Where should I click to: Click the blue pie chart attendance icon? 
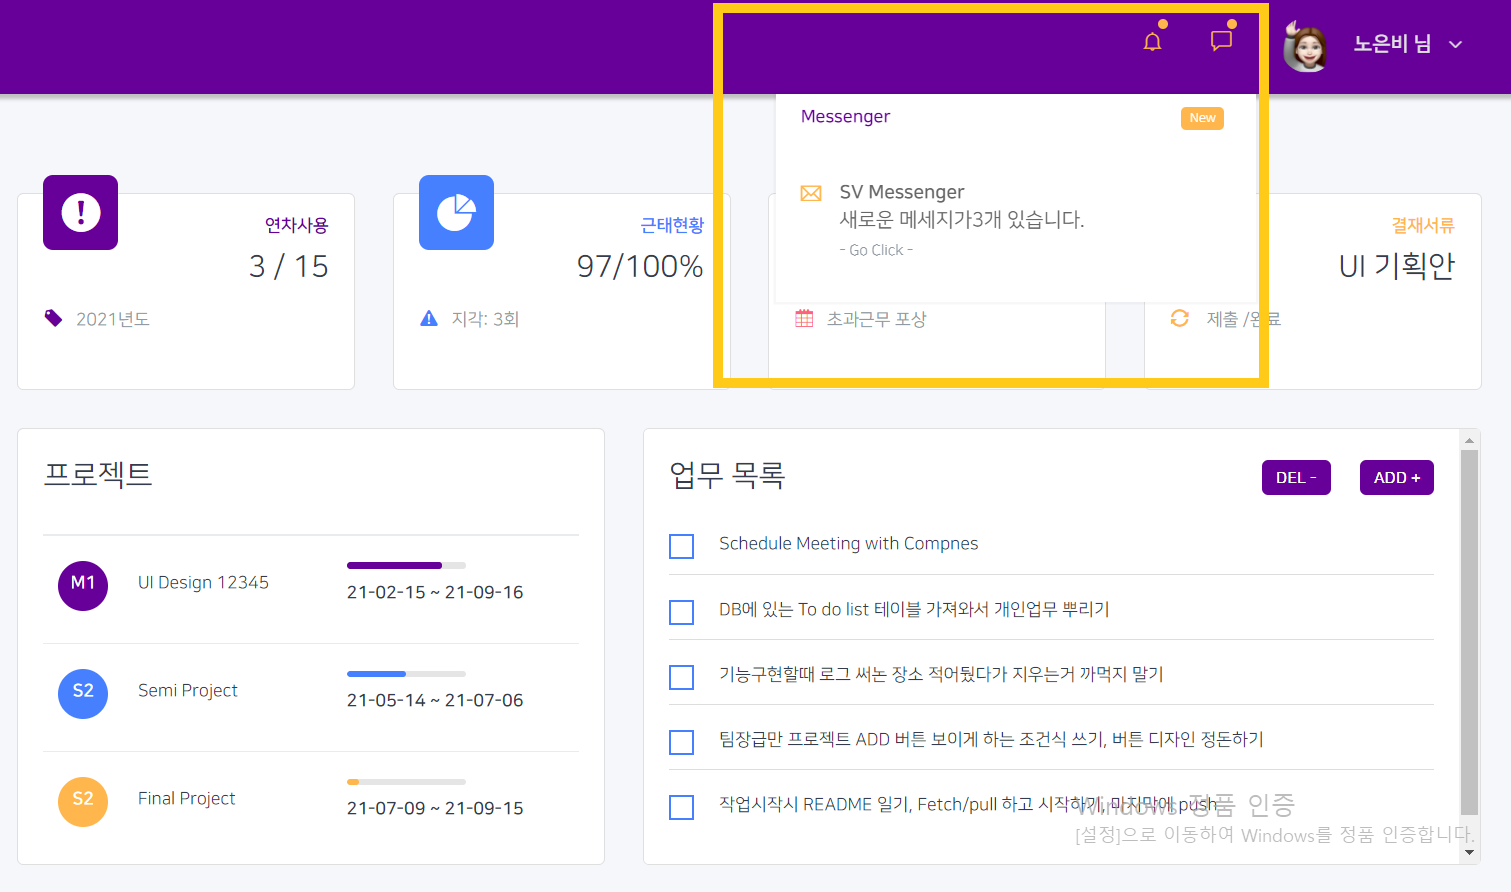click(456, 212)
